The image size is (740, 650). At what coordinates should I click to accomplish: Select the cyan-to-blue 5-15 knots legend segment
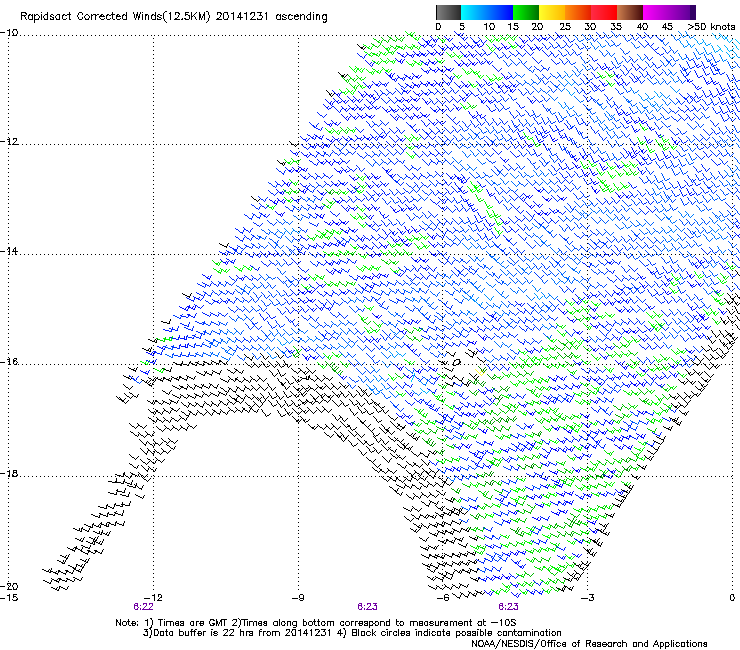(487, 12)
